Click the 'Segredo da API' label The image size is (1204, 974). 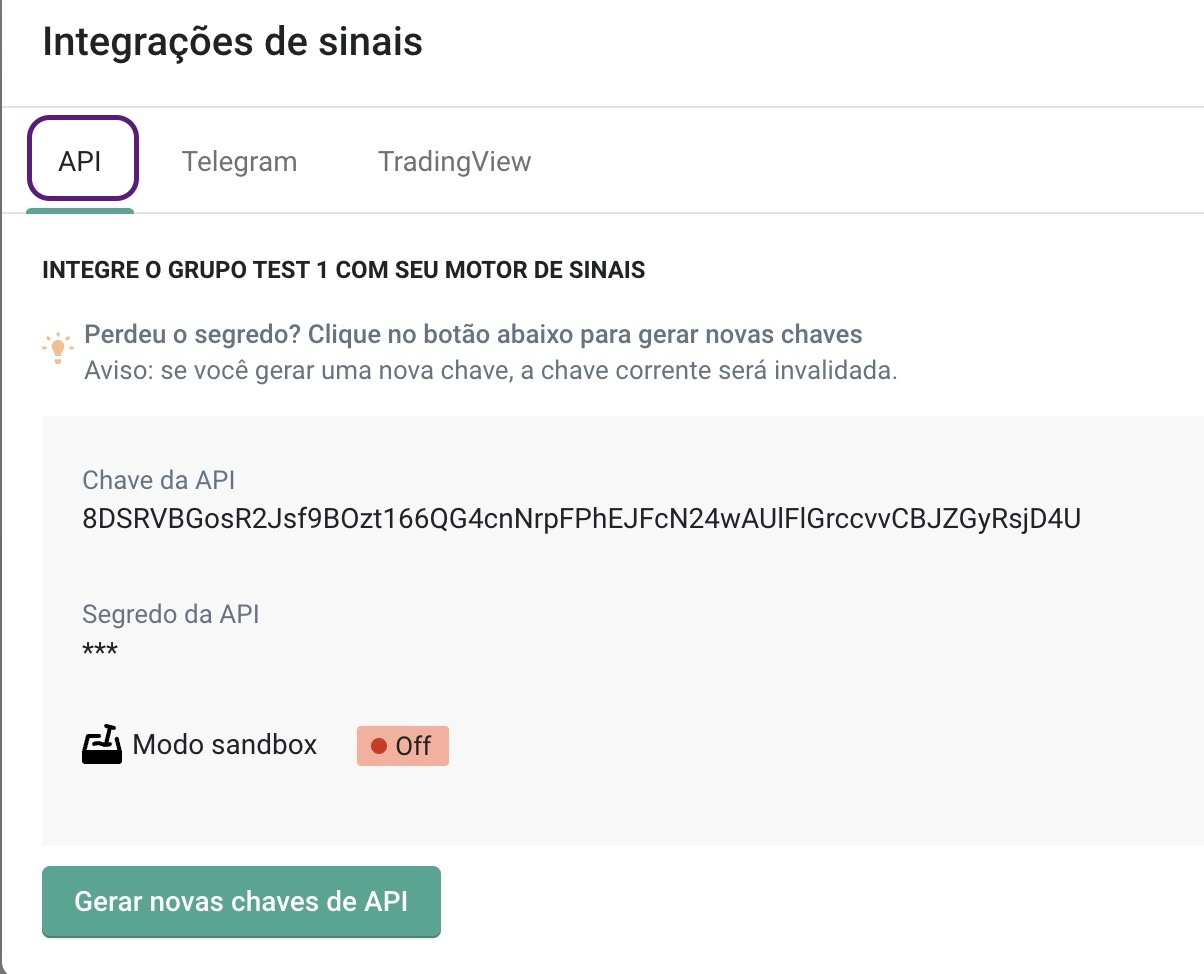171,613
